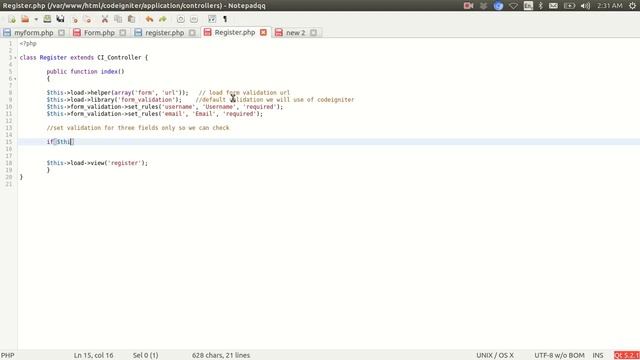Click the 'Sel 0 (1)' status text
Image resolution: width=640 pixels, height=360 pixels.
click(145, 355)
